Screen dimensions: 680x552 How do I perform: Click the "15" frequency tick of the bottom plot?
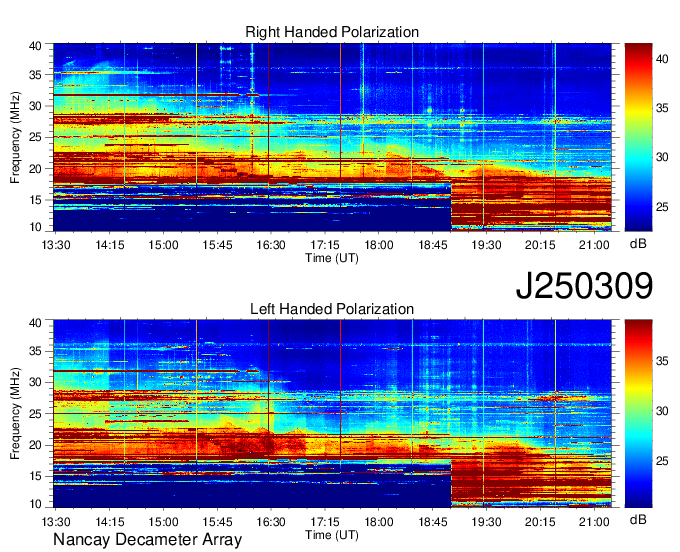pyautogui.click(x=35, y=477)
